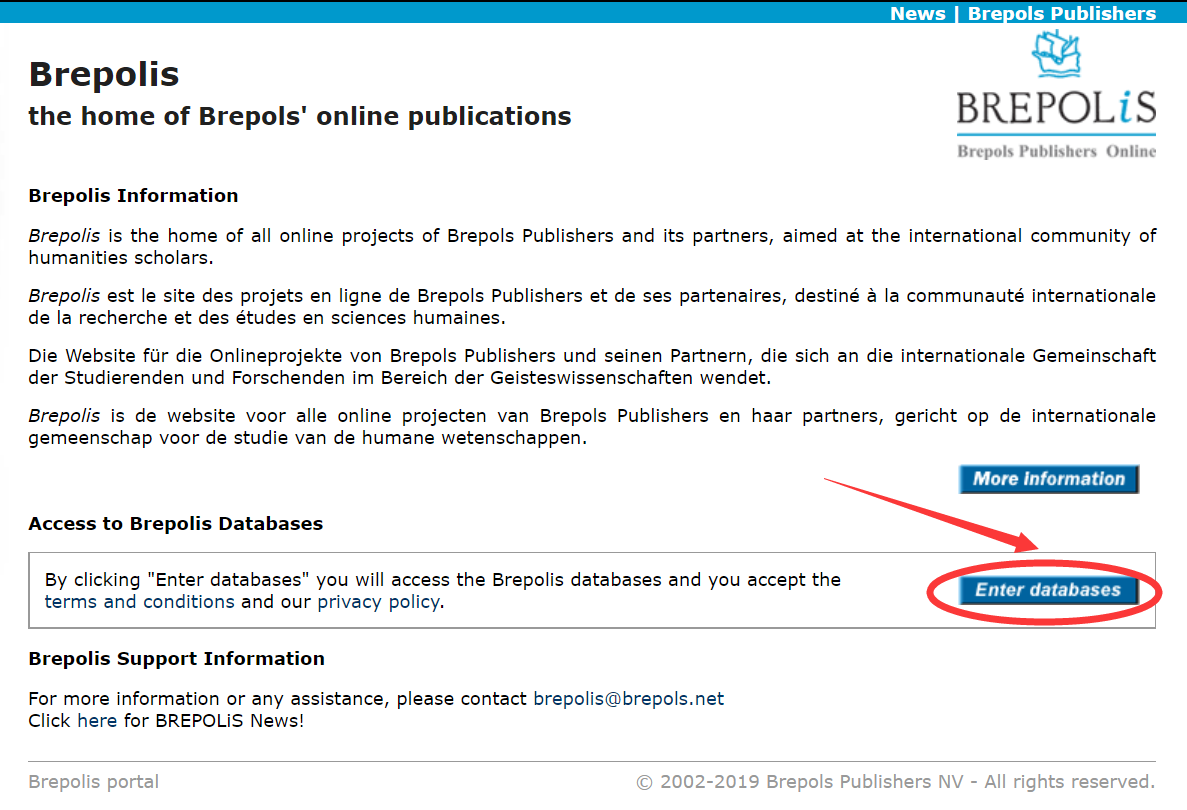Open Brepols Publishers link in top bar
Image resolution: width=1187 pixels, height=810 pixels.
click(1061, 13)
